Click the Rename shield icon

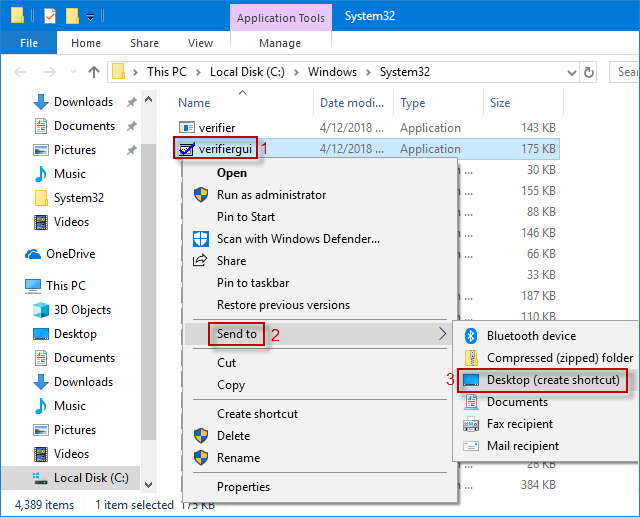(200, 458)
